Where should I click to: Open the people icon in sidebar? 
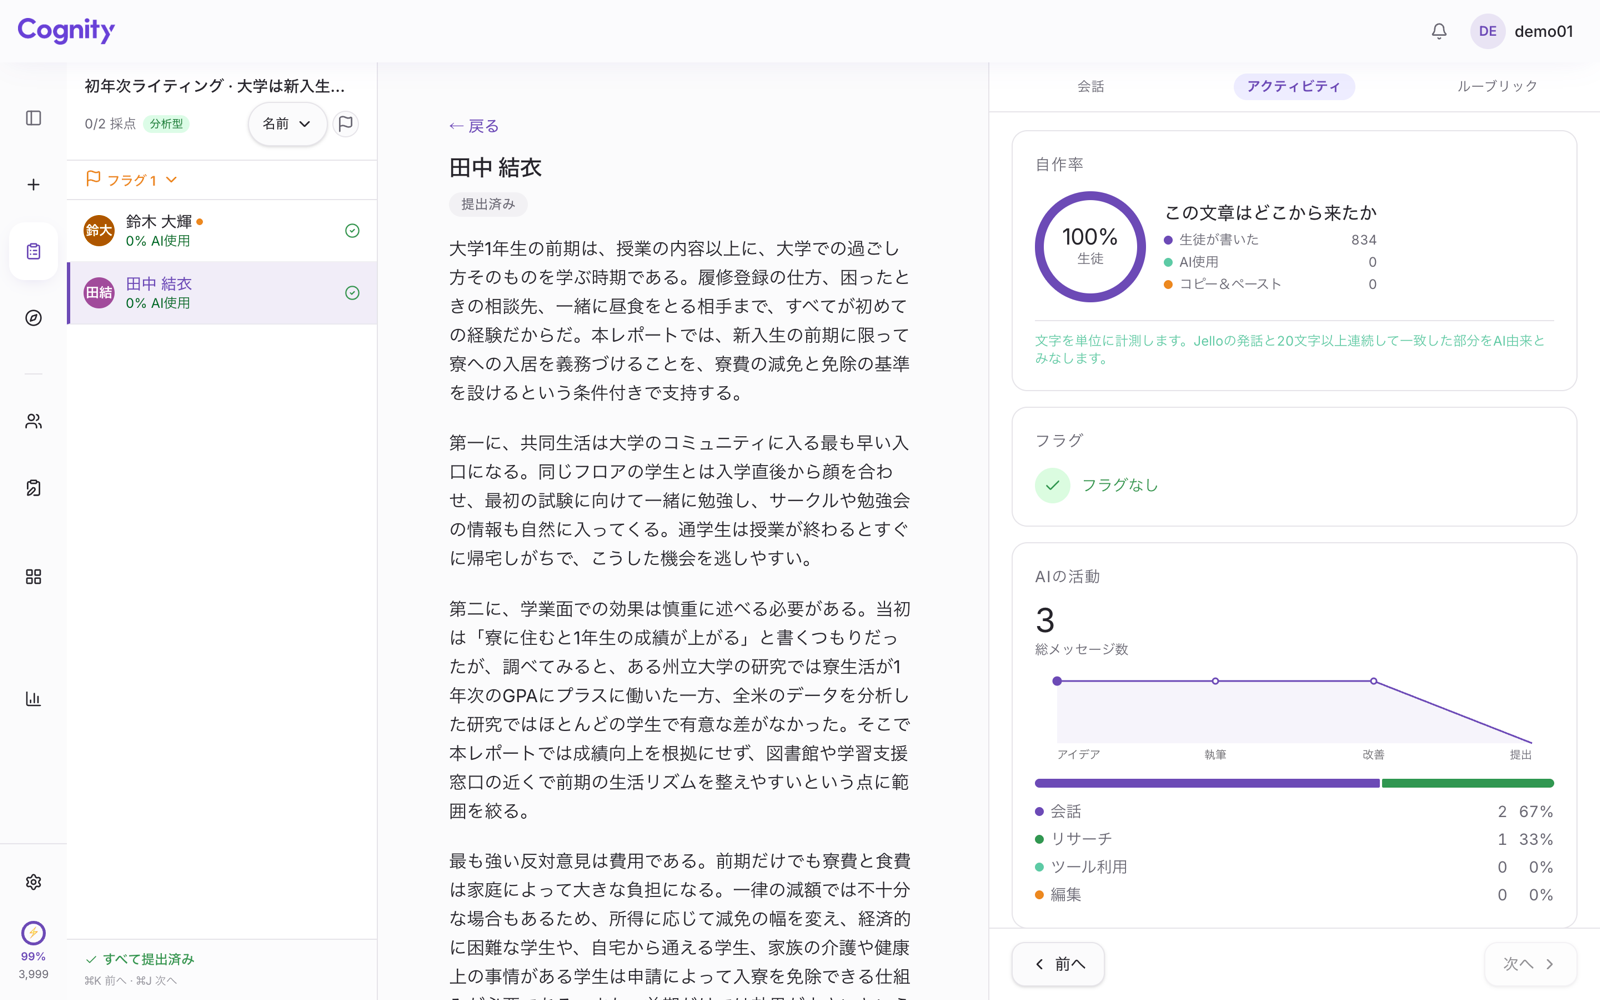pyautogui.click(x=33, y=421)
